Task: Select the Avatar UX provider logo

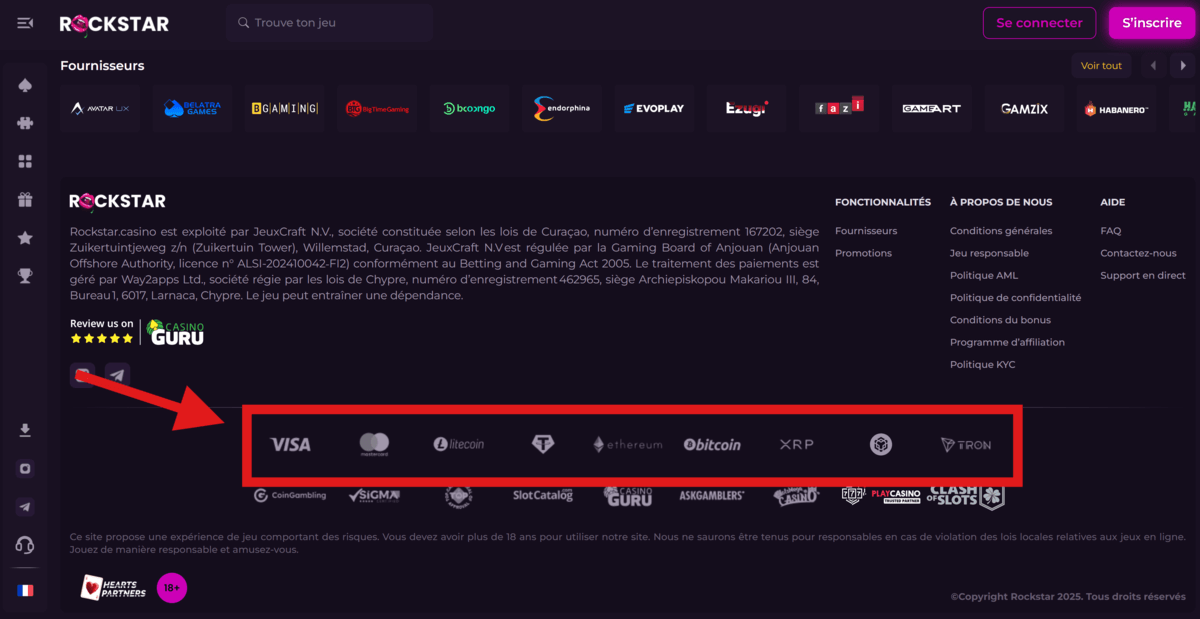Action: click(100, 108)
